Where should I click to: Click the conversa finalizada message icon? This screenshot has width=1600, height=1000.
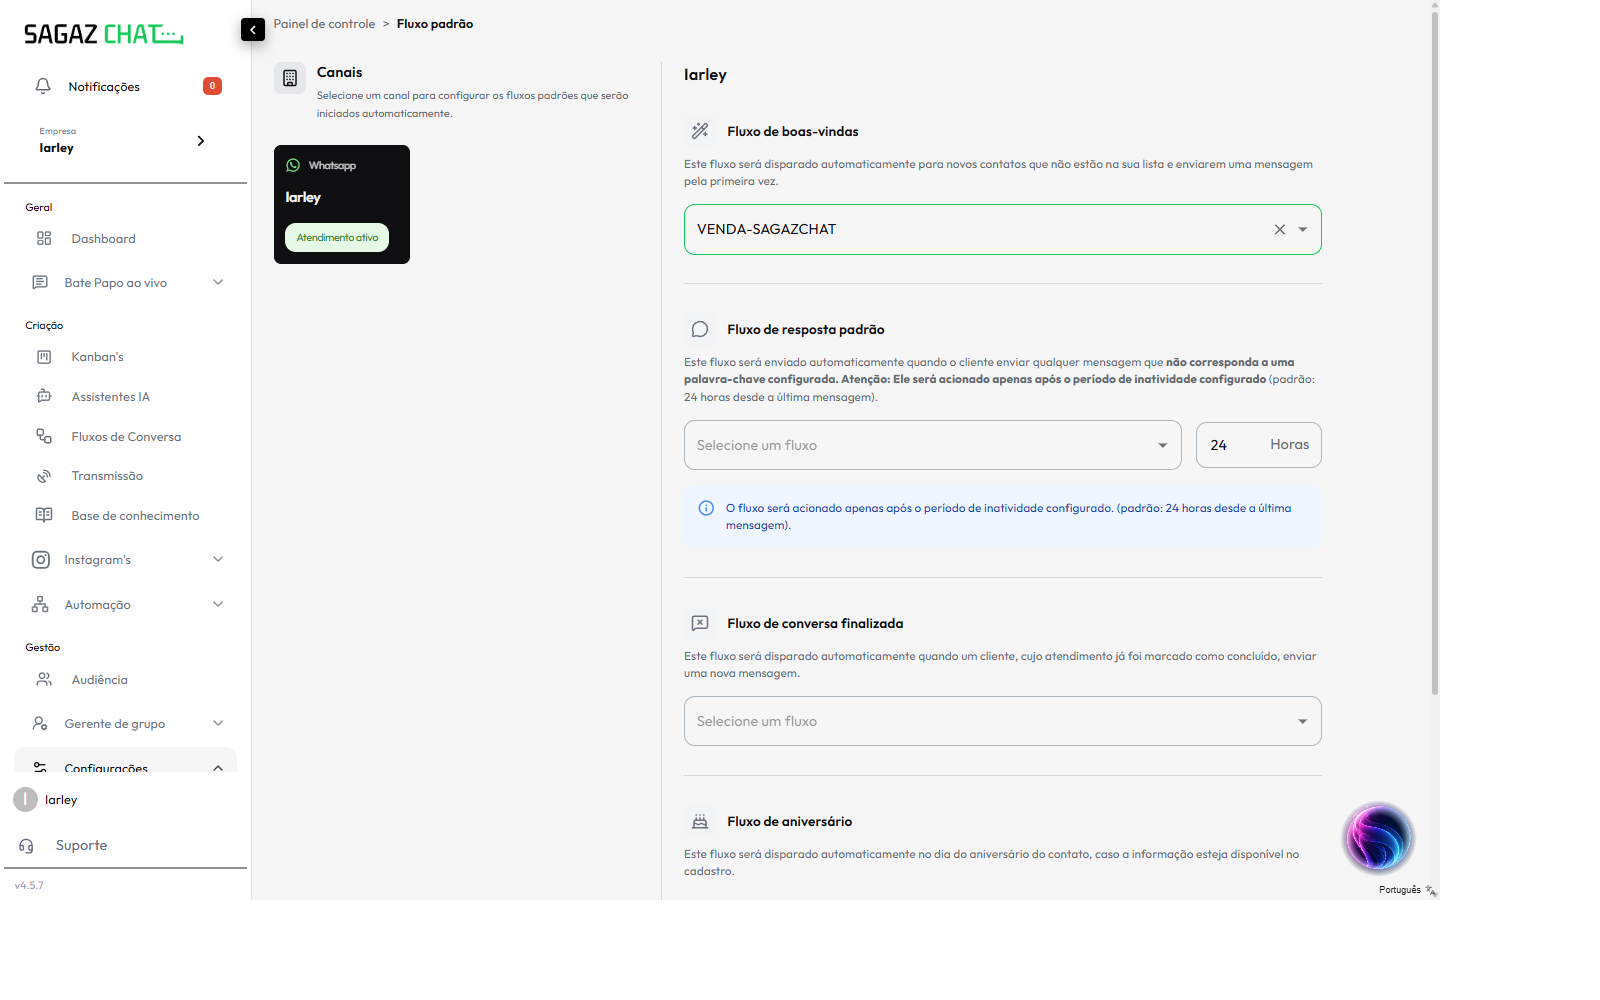tap(700, 623)
